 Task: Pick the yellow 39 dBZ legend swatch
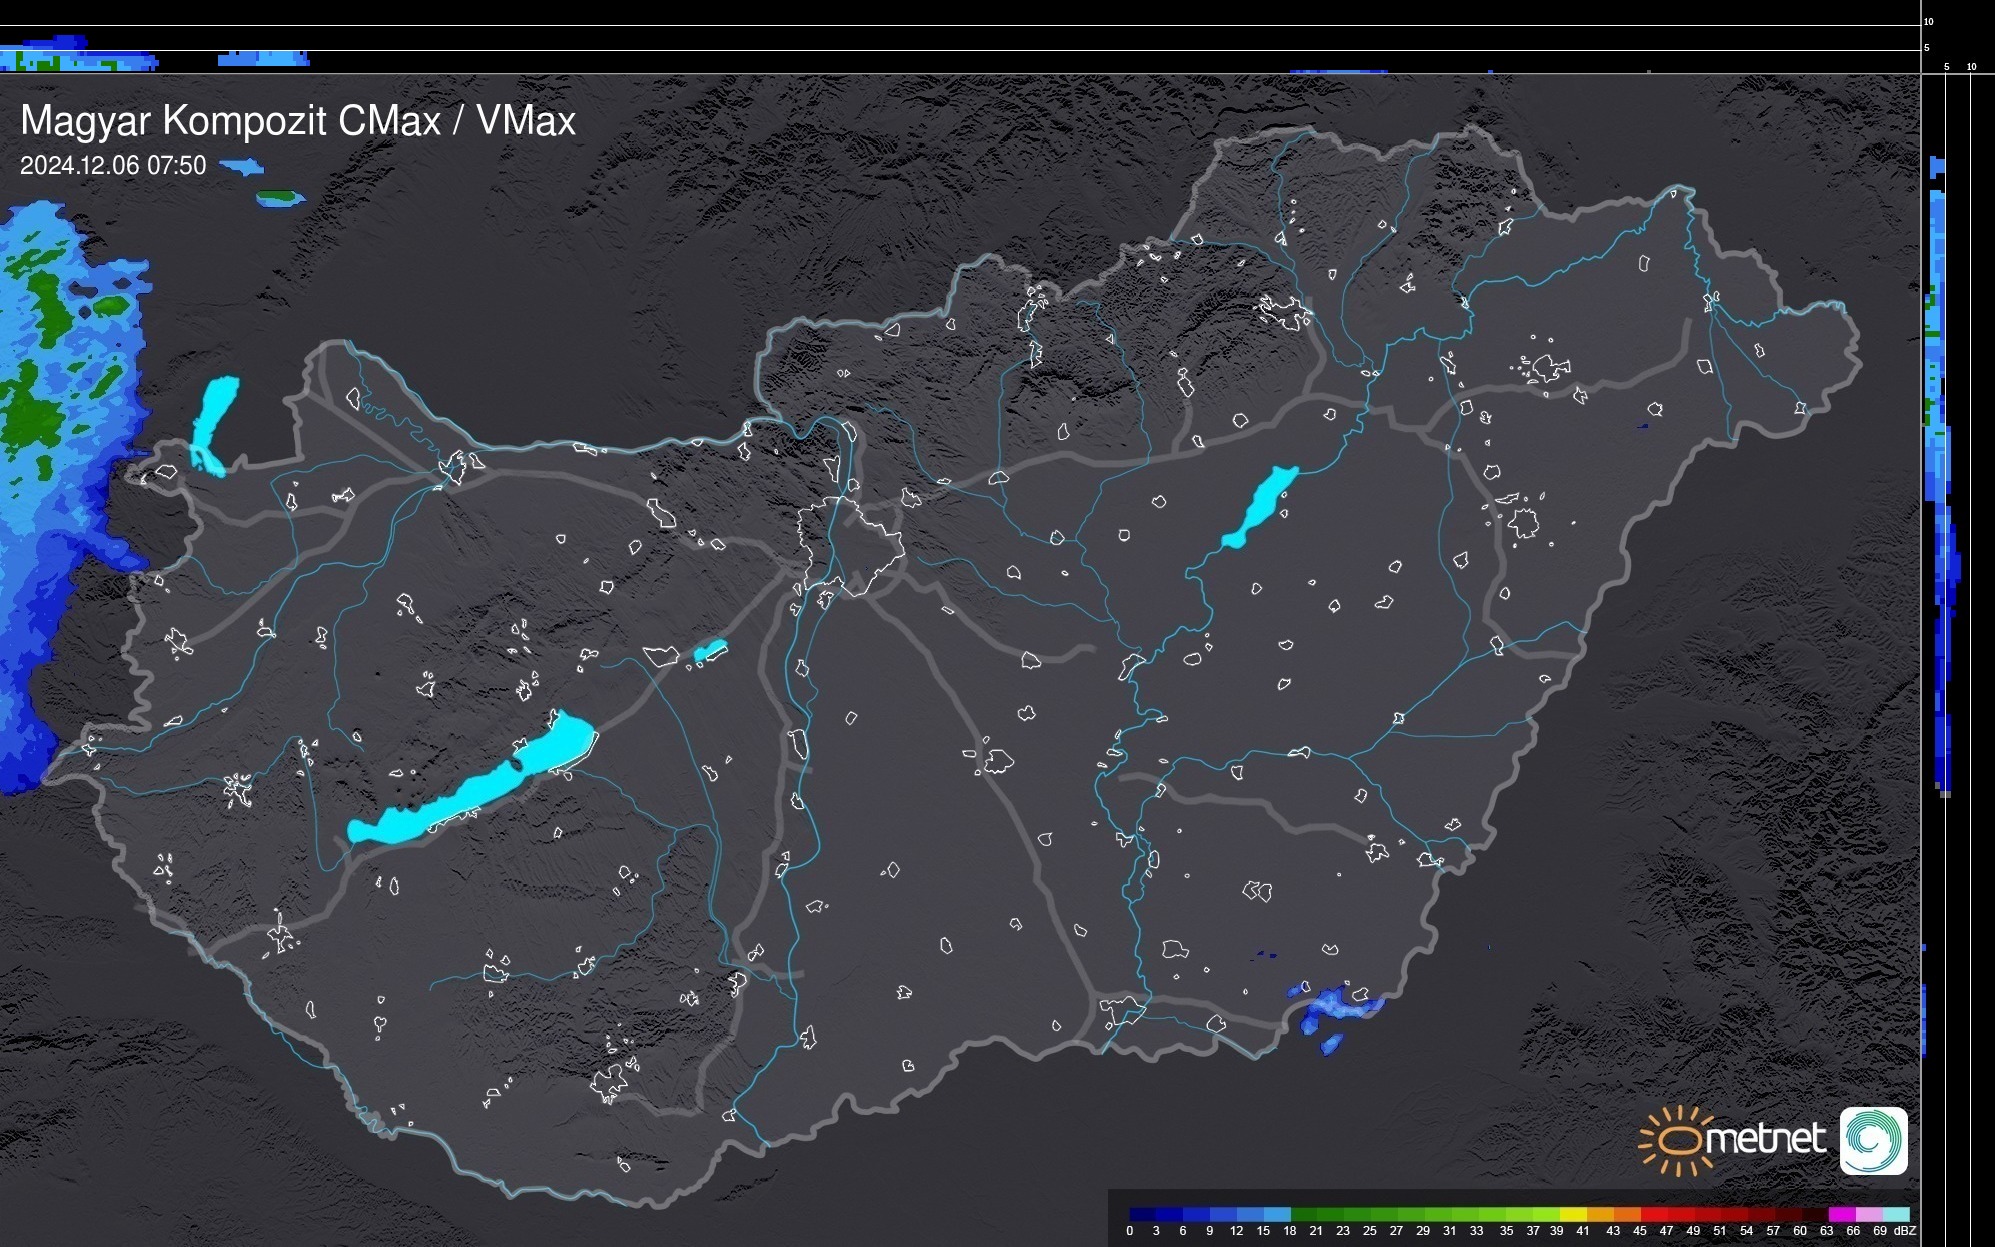(1573, 1214)
